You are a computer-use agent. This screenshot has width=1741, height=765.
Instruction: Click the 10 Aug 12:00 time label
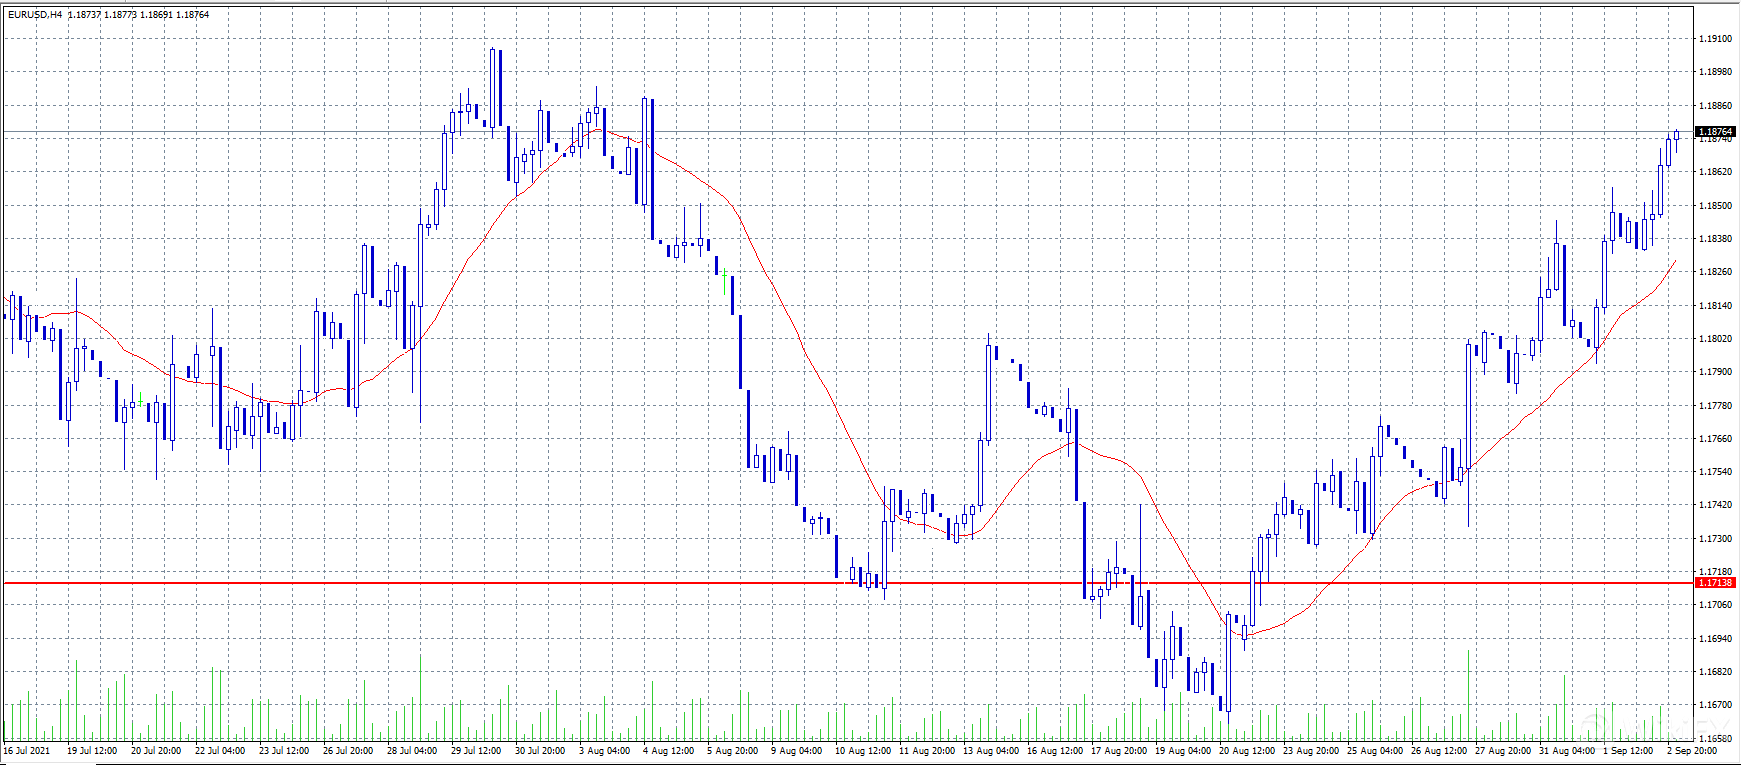click(863, 751)
